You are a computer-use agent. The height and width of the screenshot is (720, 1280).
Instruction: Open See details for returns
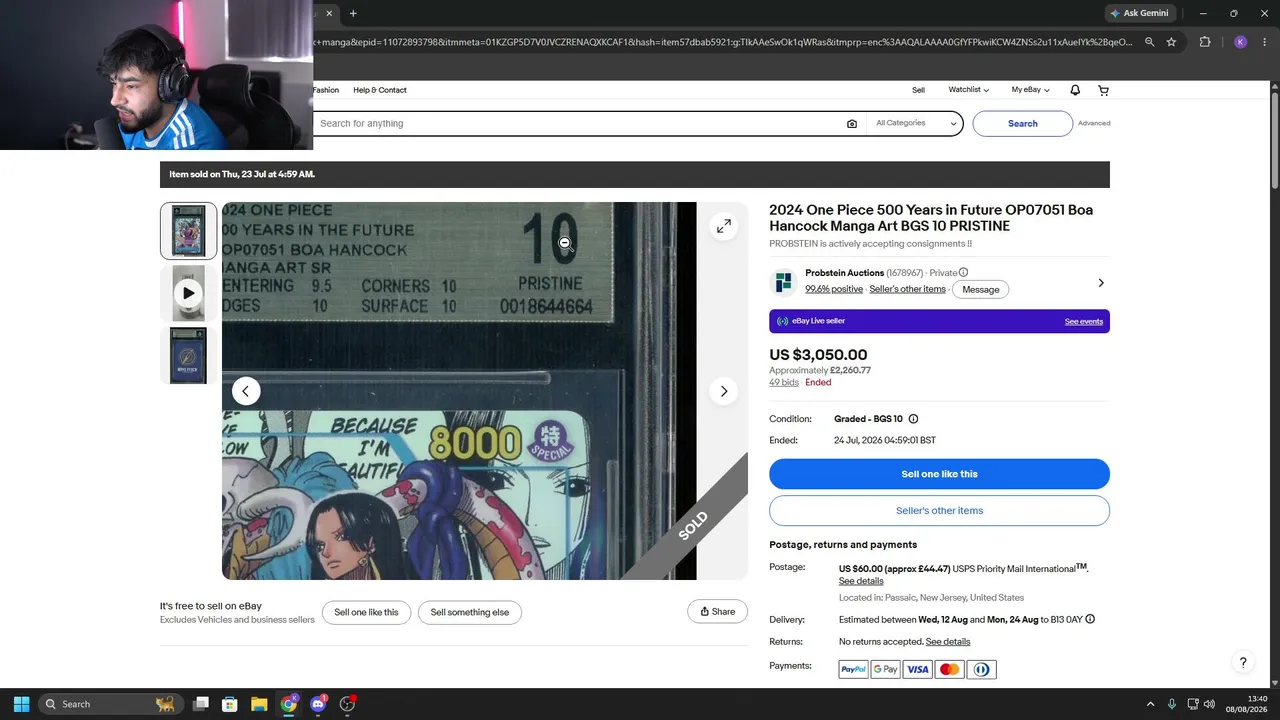948,642
